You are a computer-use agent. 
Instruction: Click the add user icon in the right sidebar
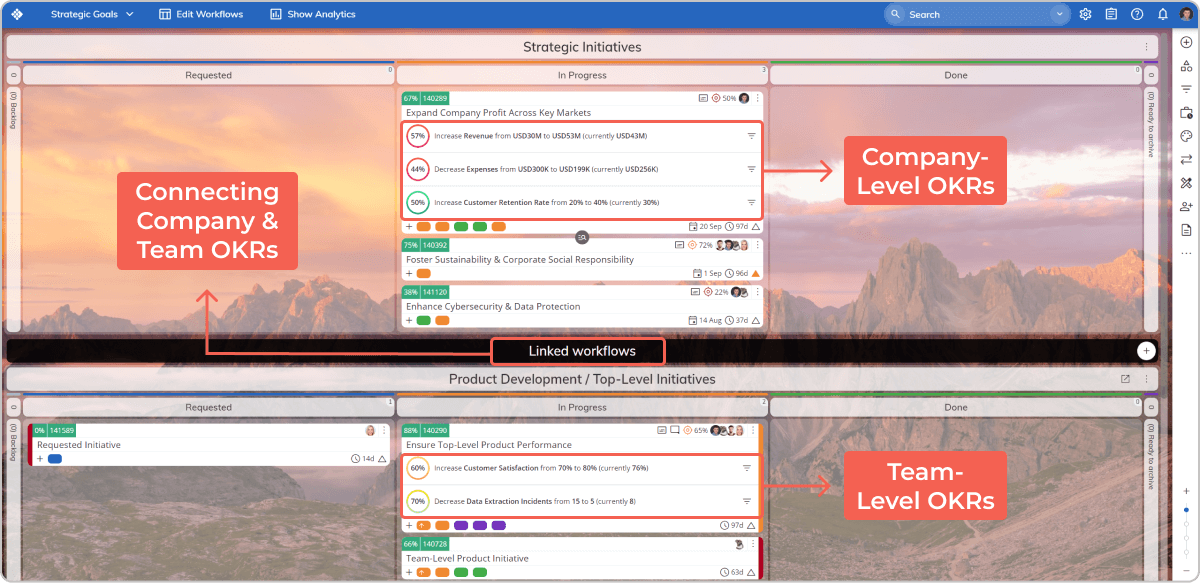tap(1186, 206)
